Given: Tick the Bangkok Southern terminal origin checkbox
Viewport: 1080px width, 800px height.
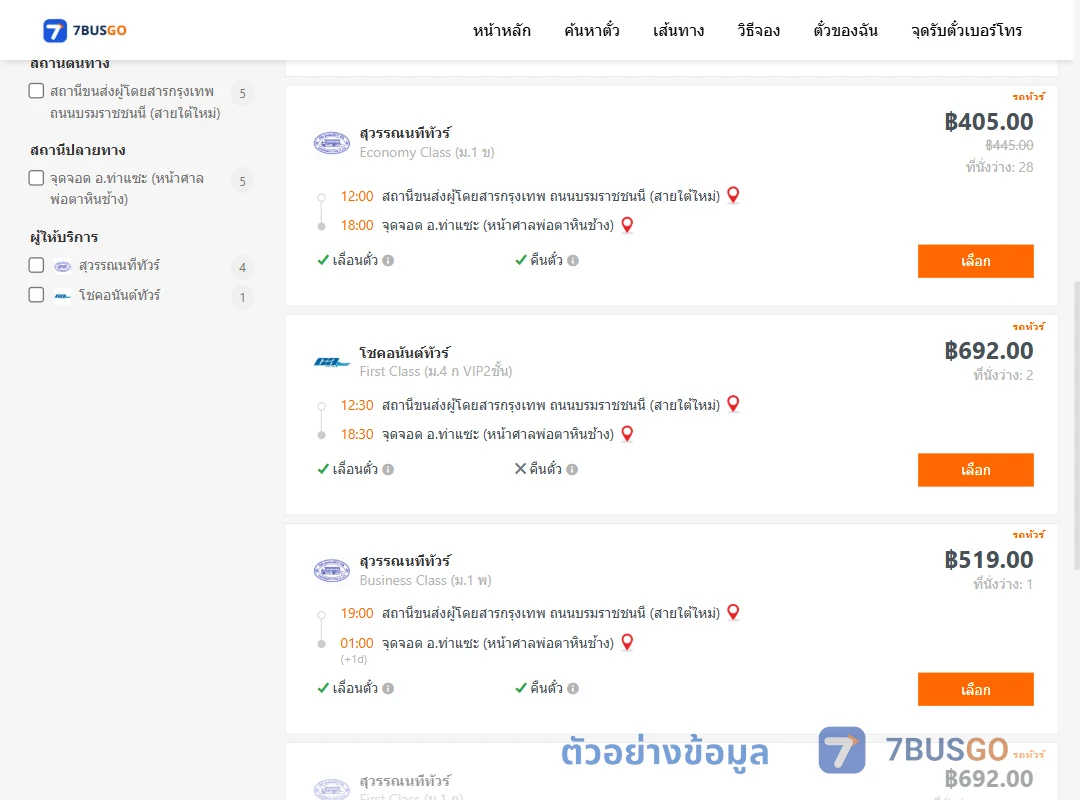Looking at the screenshot, I should (x=37, y=91).
